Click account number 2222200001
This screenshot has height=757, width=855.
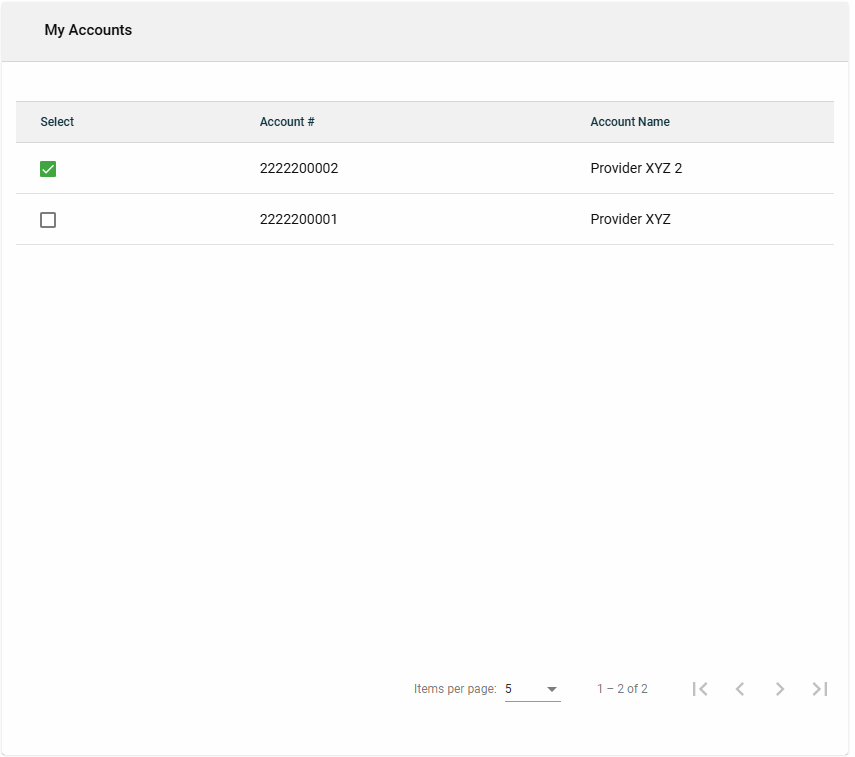299,219
